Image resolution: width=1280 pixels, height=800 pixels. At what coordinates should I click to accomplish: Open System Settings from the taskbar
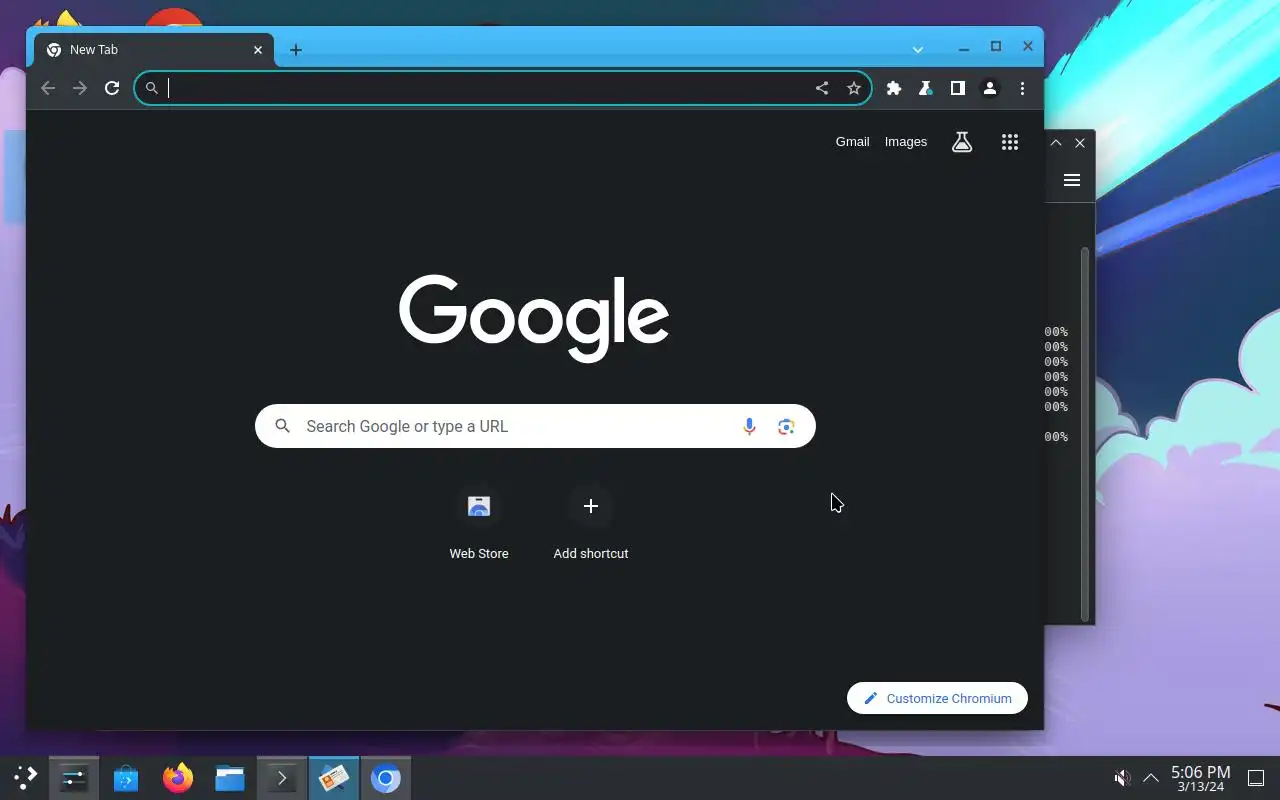[74, 778]
